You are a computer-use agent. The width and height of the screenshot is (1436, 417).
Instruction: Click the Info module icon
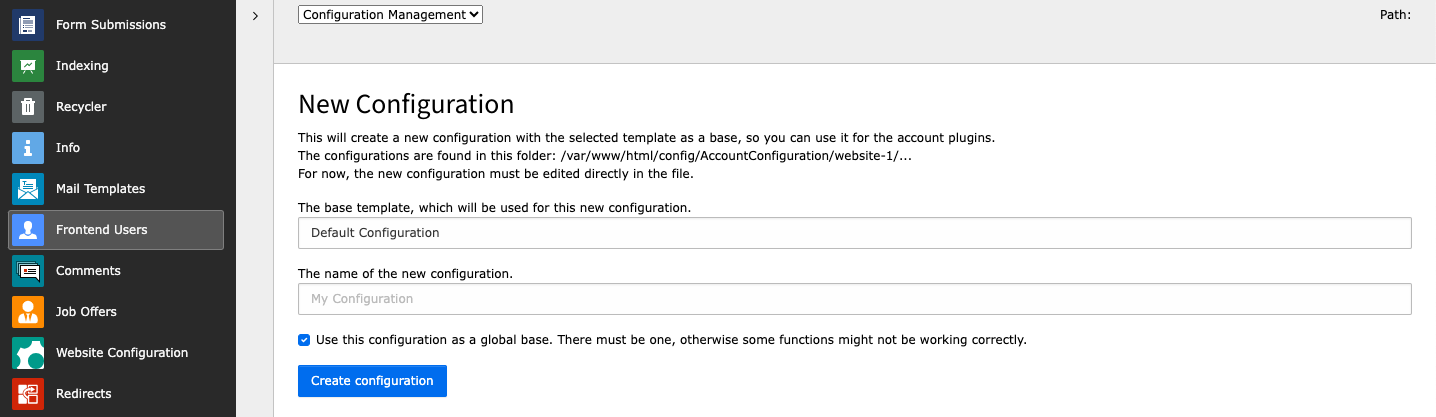point(28,147)
